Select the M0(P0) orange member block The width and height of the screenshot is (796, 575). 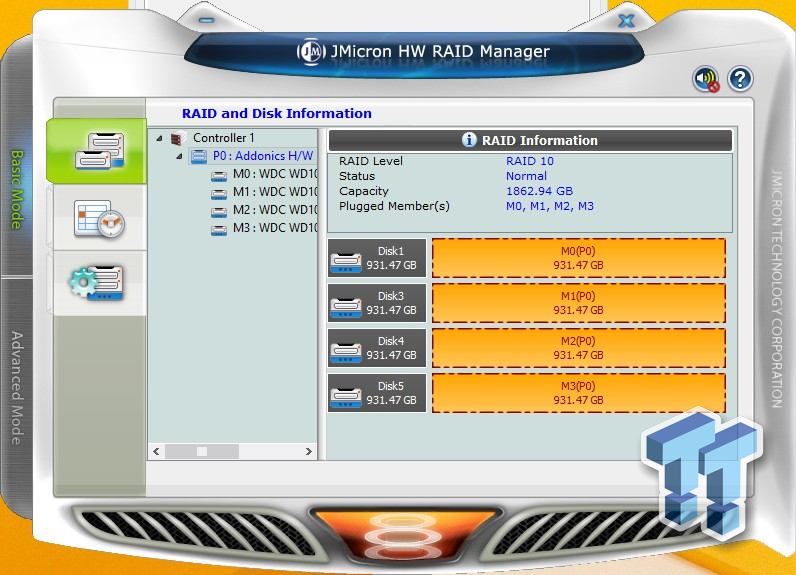578,259
